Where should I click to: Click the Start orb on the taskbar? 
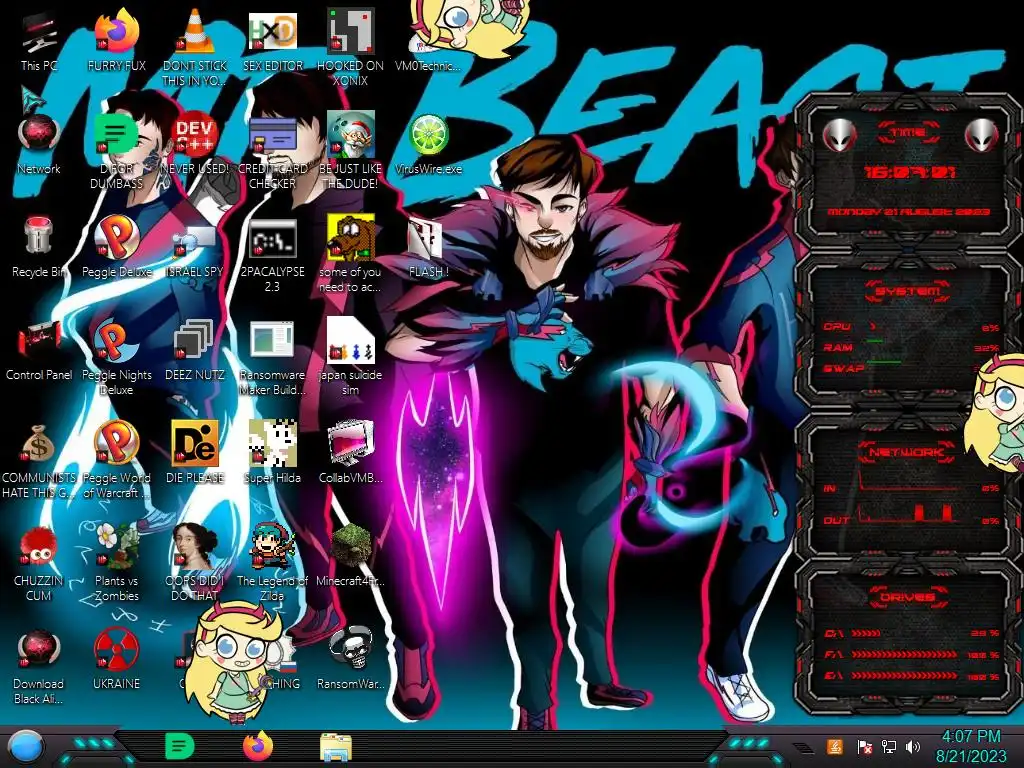click(26, 746)
